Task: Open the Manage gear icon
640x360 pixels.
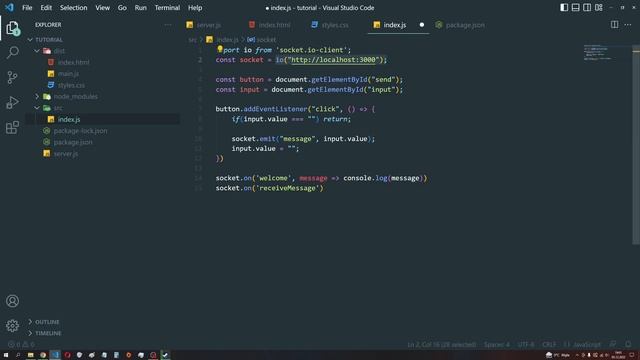Action: (13, 325)
